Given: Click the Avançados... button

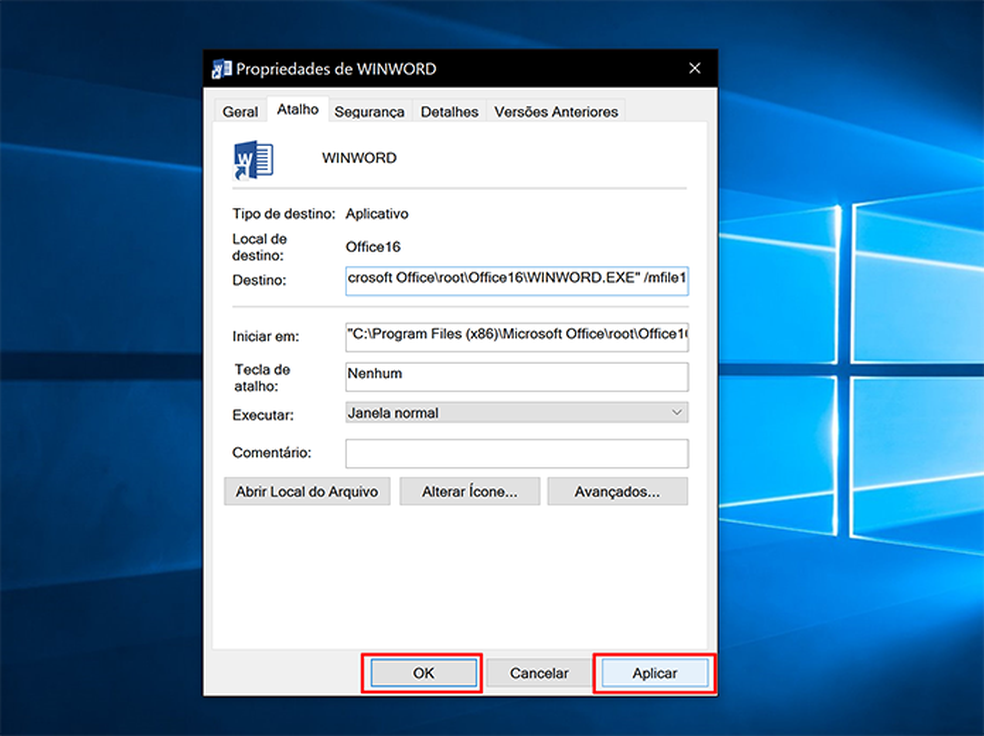Looking at the screenshot, I should (x=616, y=492).
